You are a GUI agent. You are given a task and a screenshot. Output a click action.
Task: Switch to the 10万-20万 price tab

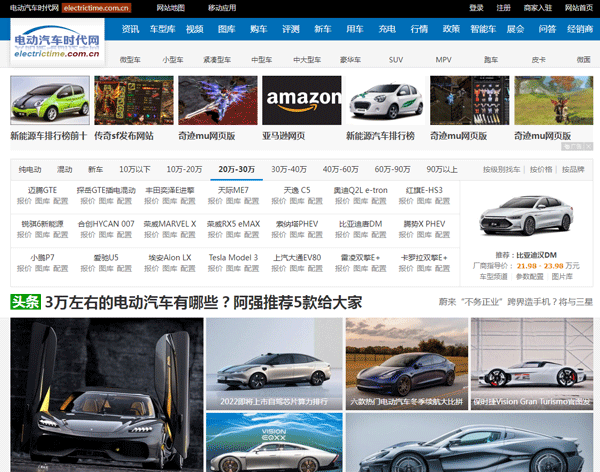tap(184, 170)
